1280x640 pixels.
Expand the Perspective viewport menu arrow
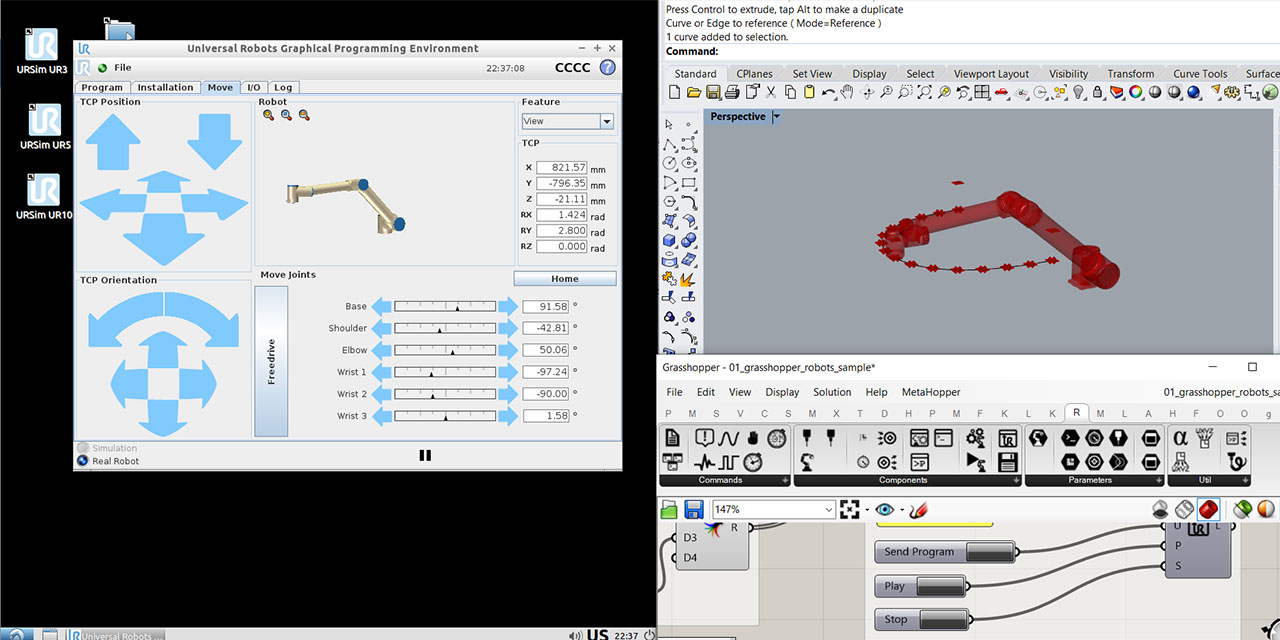click(x=777, y=117)
